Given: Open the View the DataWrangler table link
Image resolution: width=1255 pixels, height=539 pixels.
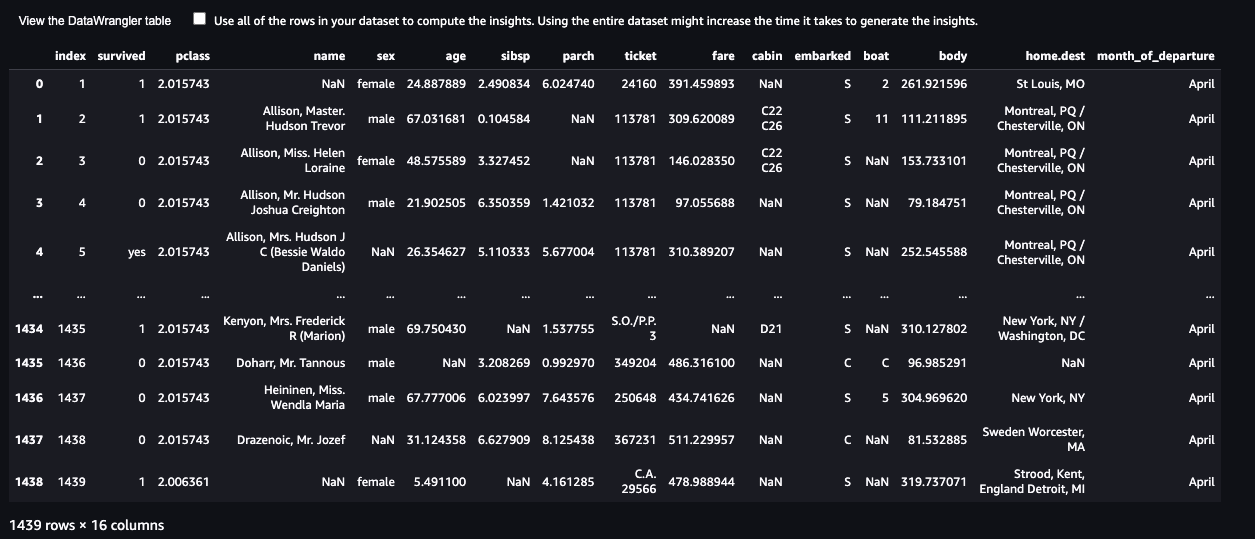Looking at the screenshot, I should tap(95, 20).
